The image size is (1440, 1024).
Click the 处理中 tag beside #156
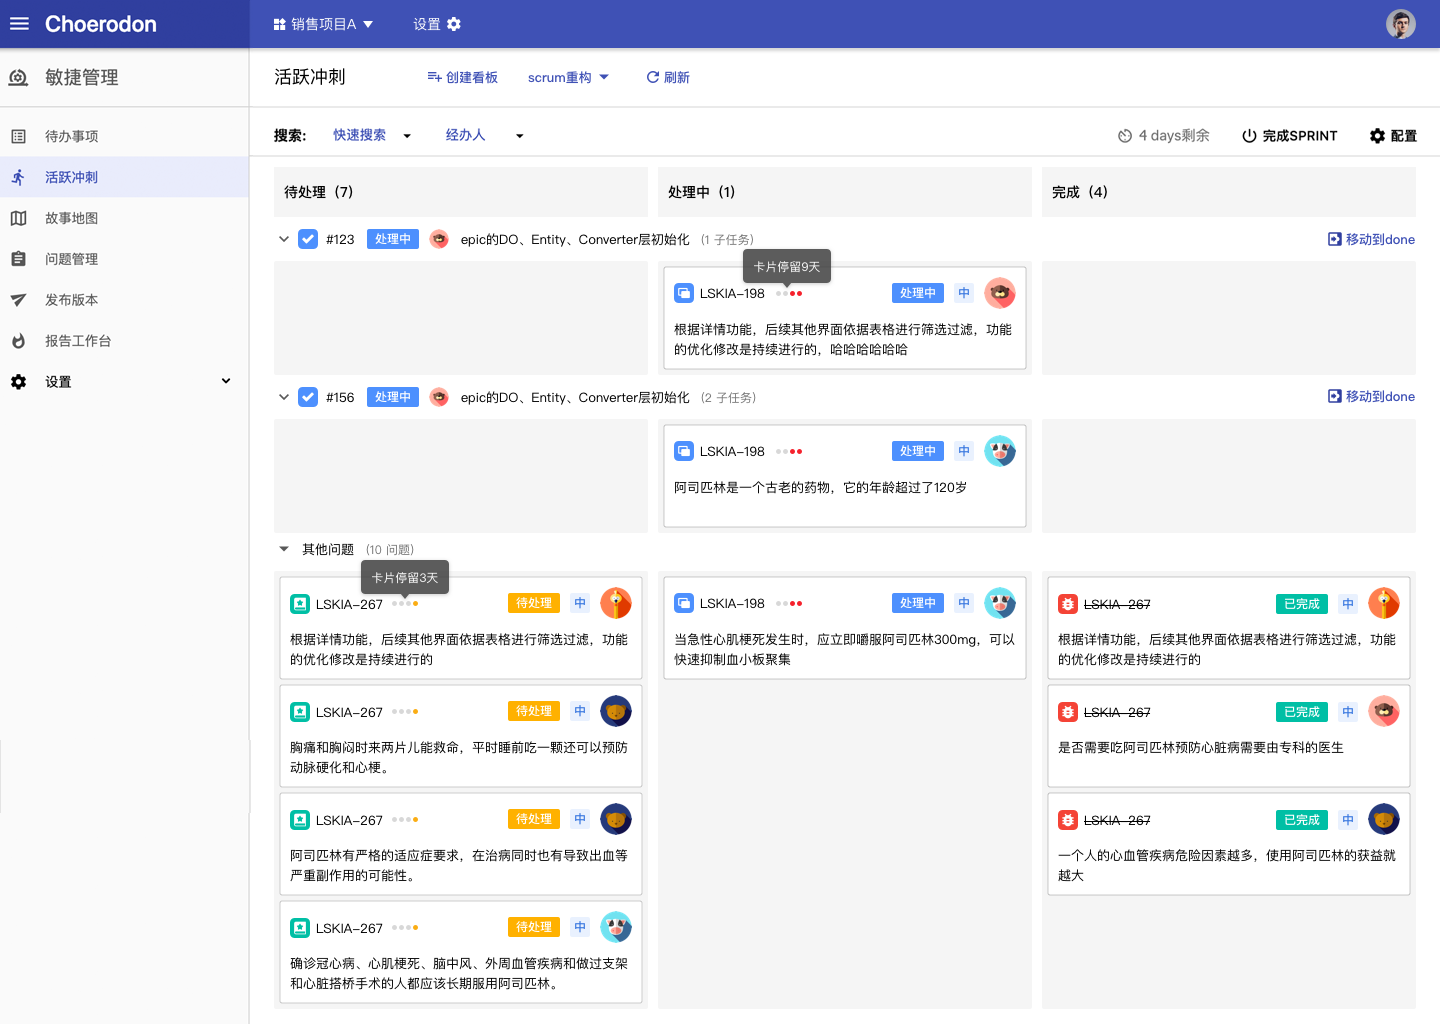point(393,397)
